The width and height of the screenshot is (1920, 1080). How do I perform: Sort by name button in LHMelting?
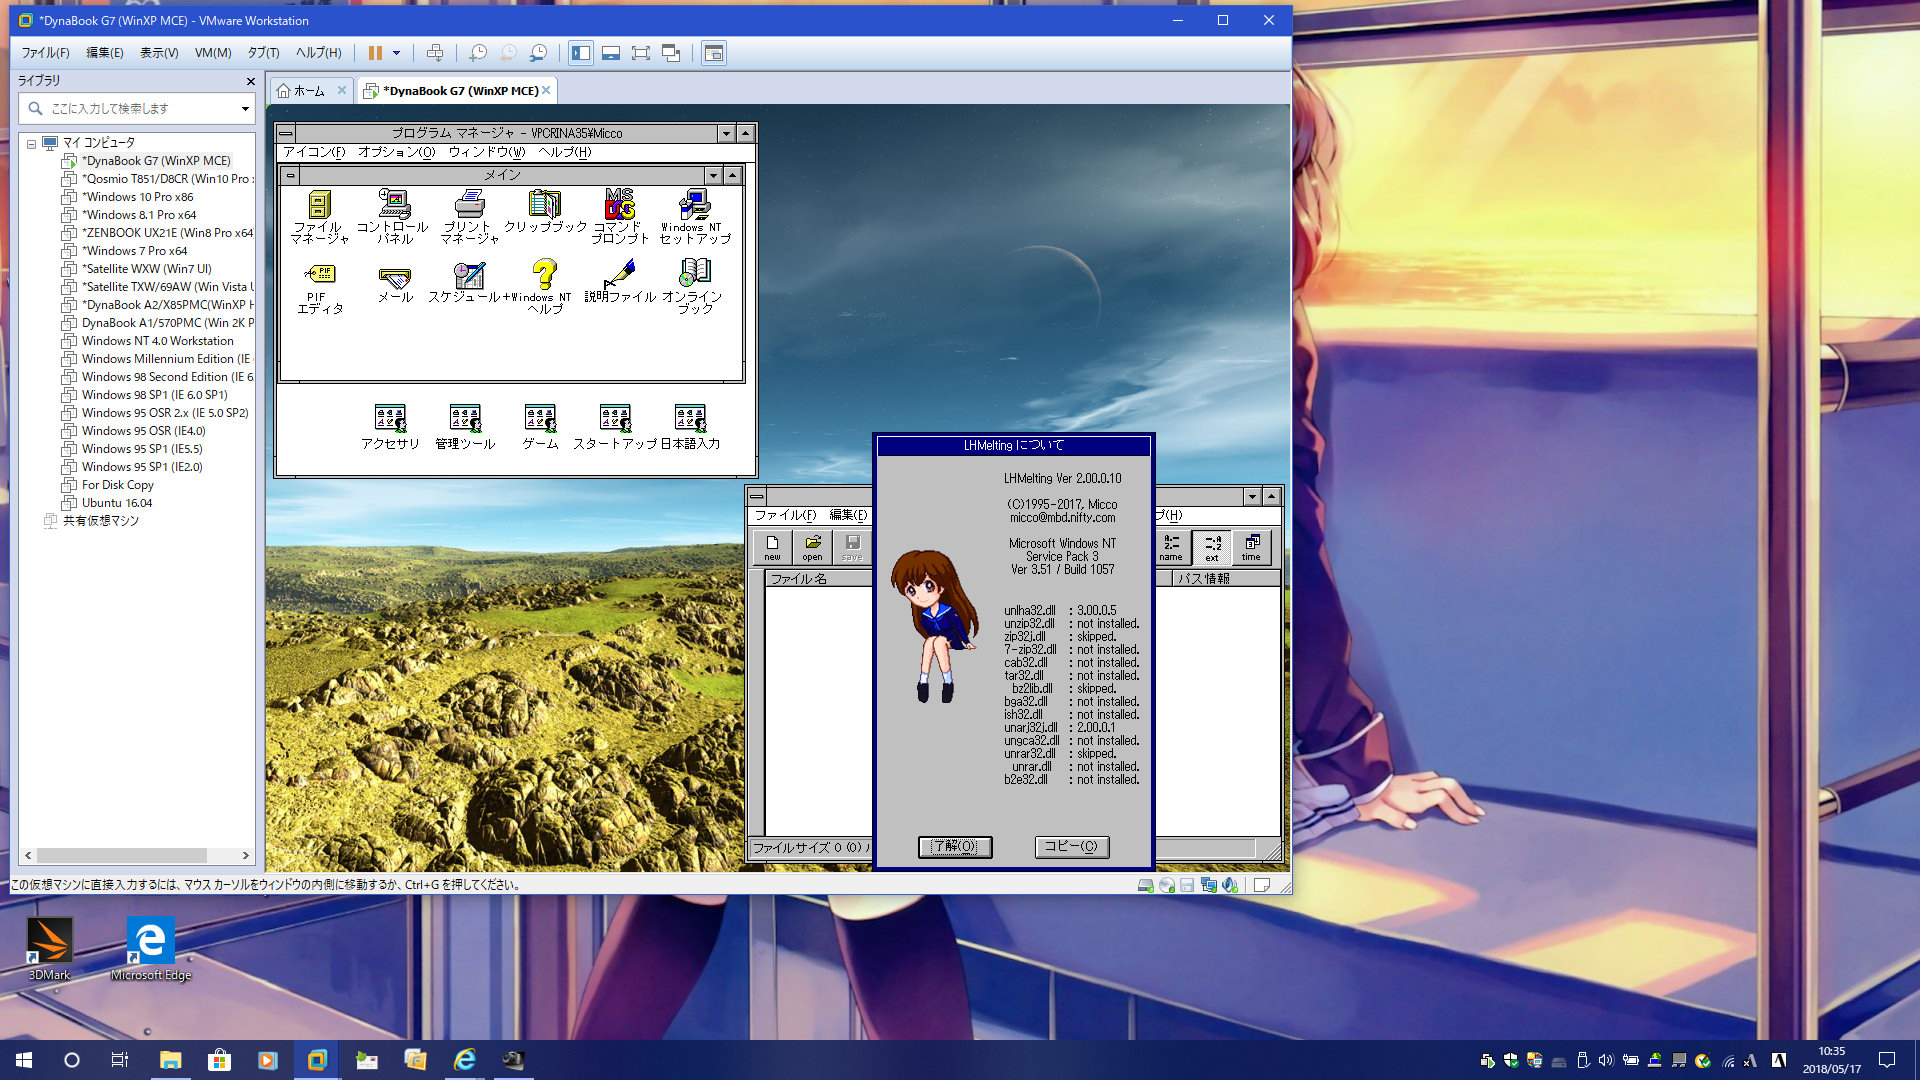[x=1171, y=548]
